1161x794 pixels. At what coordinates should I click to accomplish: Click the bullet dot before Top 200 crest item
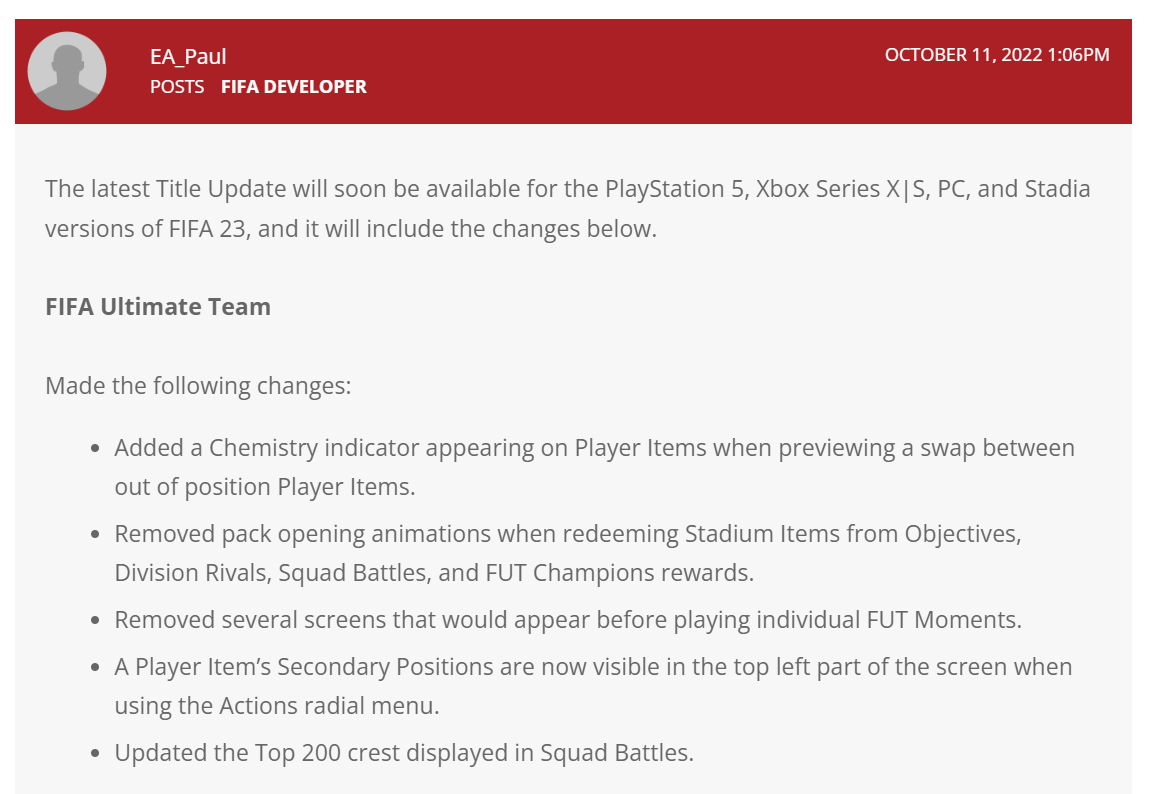[95, 753]
